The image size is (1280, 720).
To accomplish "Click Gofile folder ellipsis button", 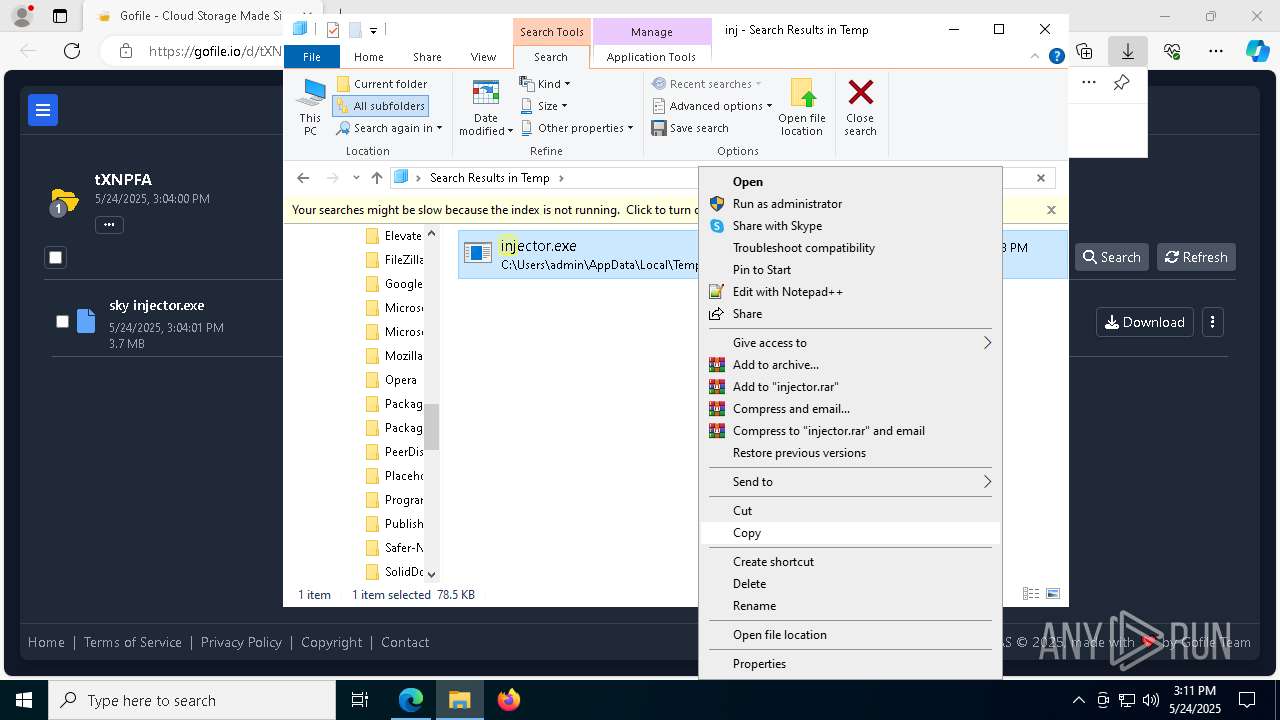I will point(109,225).
